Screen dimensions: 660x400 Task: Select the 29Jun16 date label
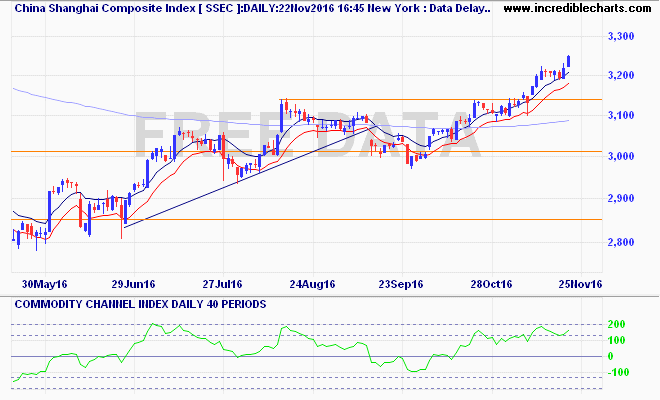tap(132, 283)
